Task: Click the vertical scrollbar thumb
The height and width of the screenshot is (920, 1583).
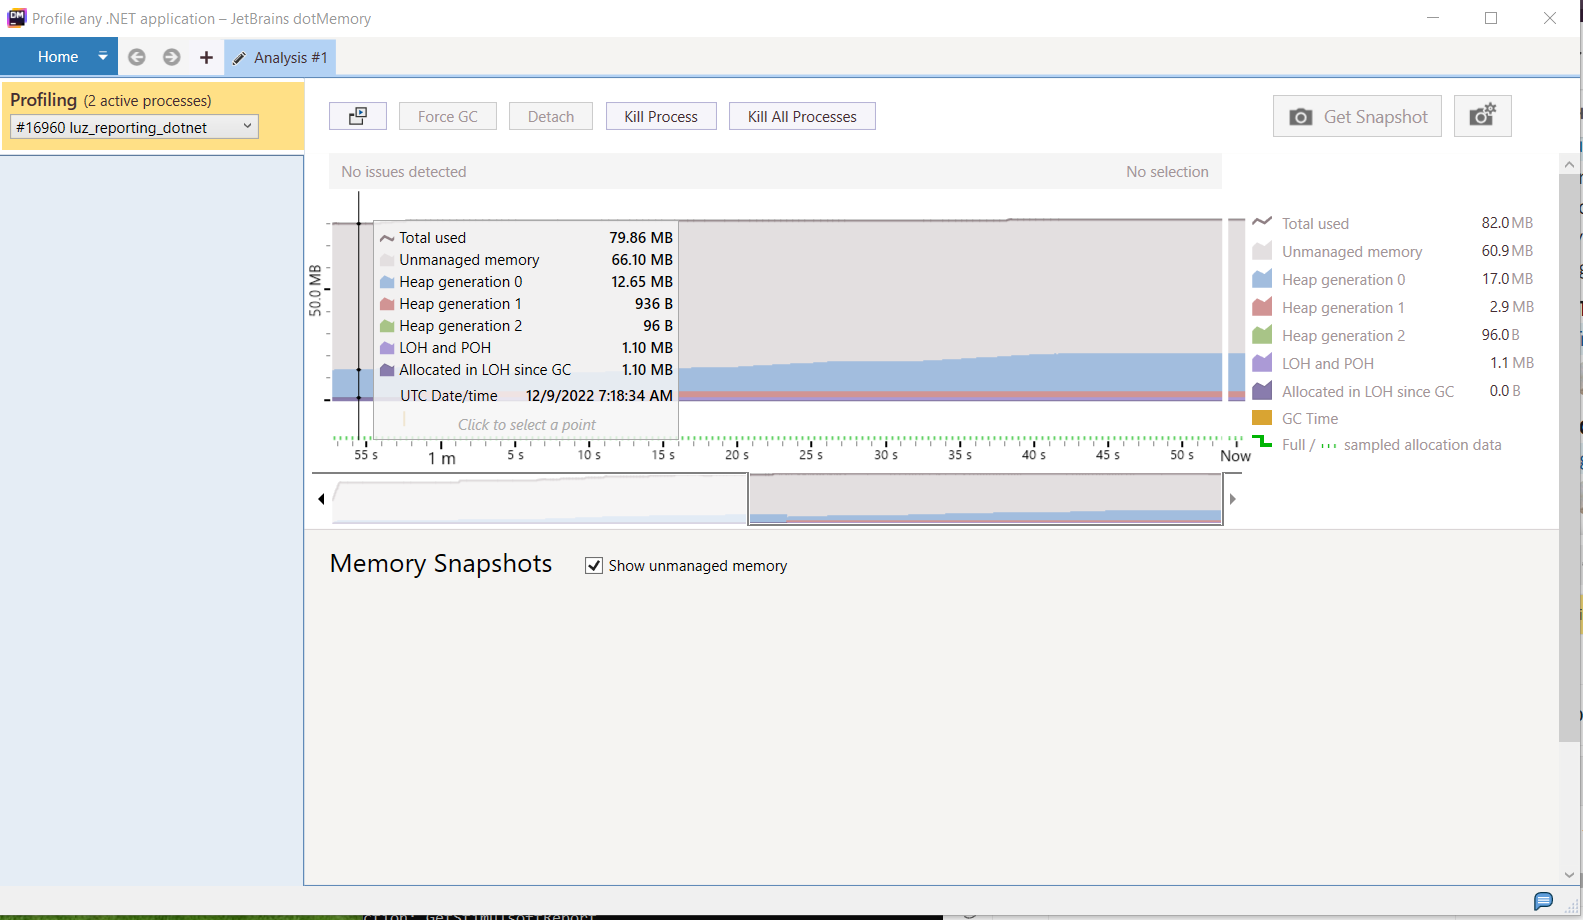Action: click(1569, 457)
